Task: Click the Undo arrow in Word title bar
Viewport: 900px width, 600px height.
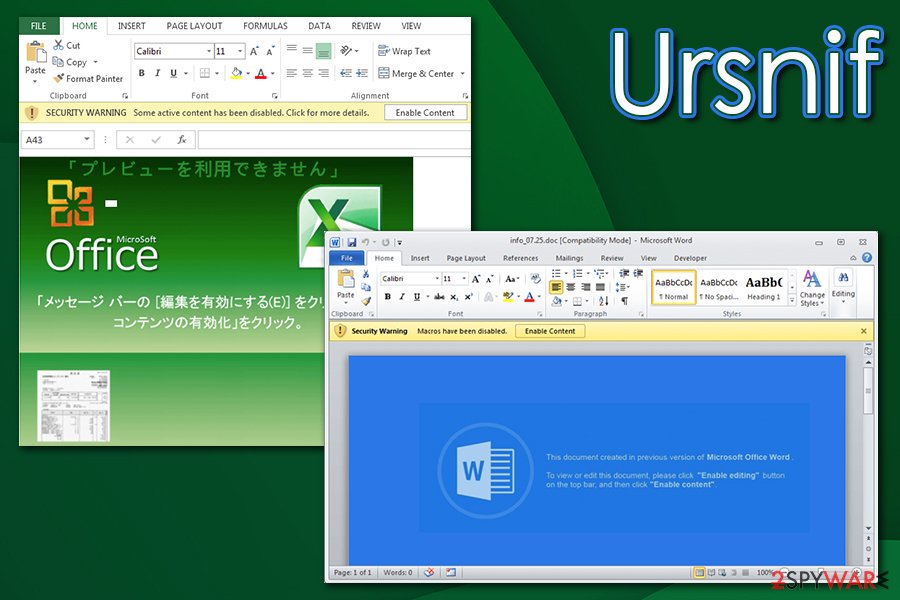Action: [365, 242]
